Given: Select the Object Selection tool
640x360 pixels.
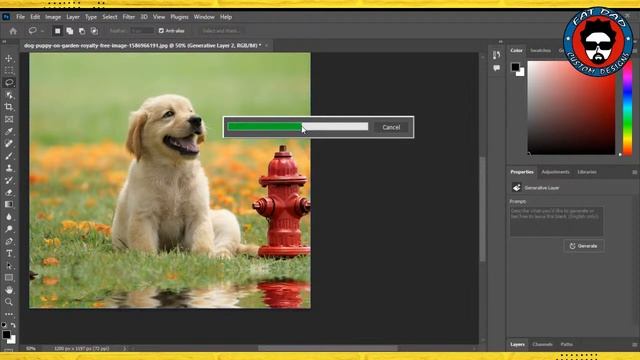Looking at the screenshot, I should (9, 95).
